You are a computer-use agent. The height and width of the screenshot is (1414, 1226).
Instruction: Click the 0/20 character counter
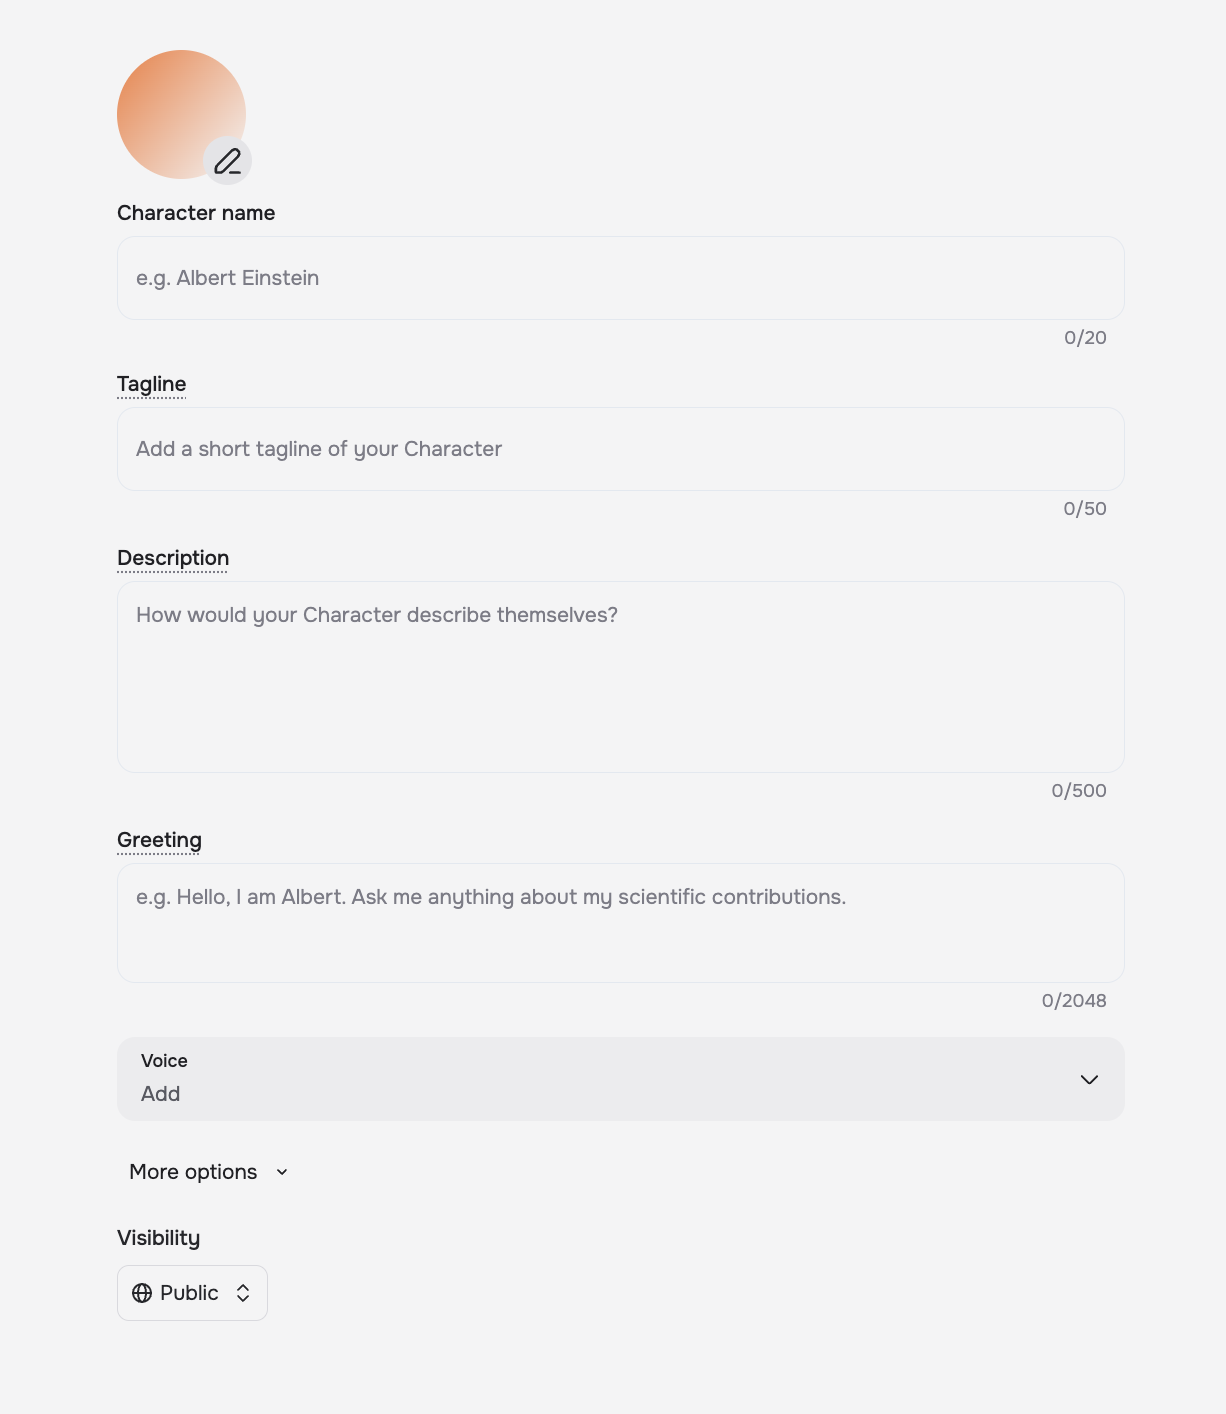coord(1085,338)
